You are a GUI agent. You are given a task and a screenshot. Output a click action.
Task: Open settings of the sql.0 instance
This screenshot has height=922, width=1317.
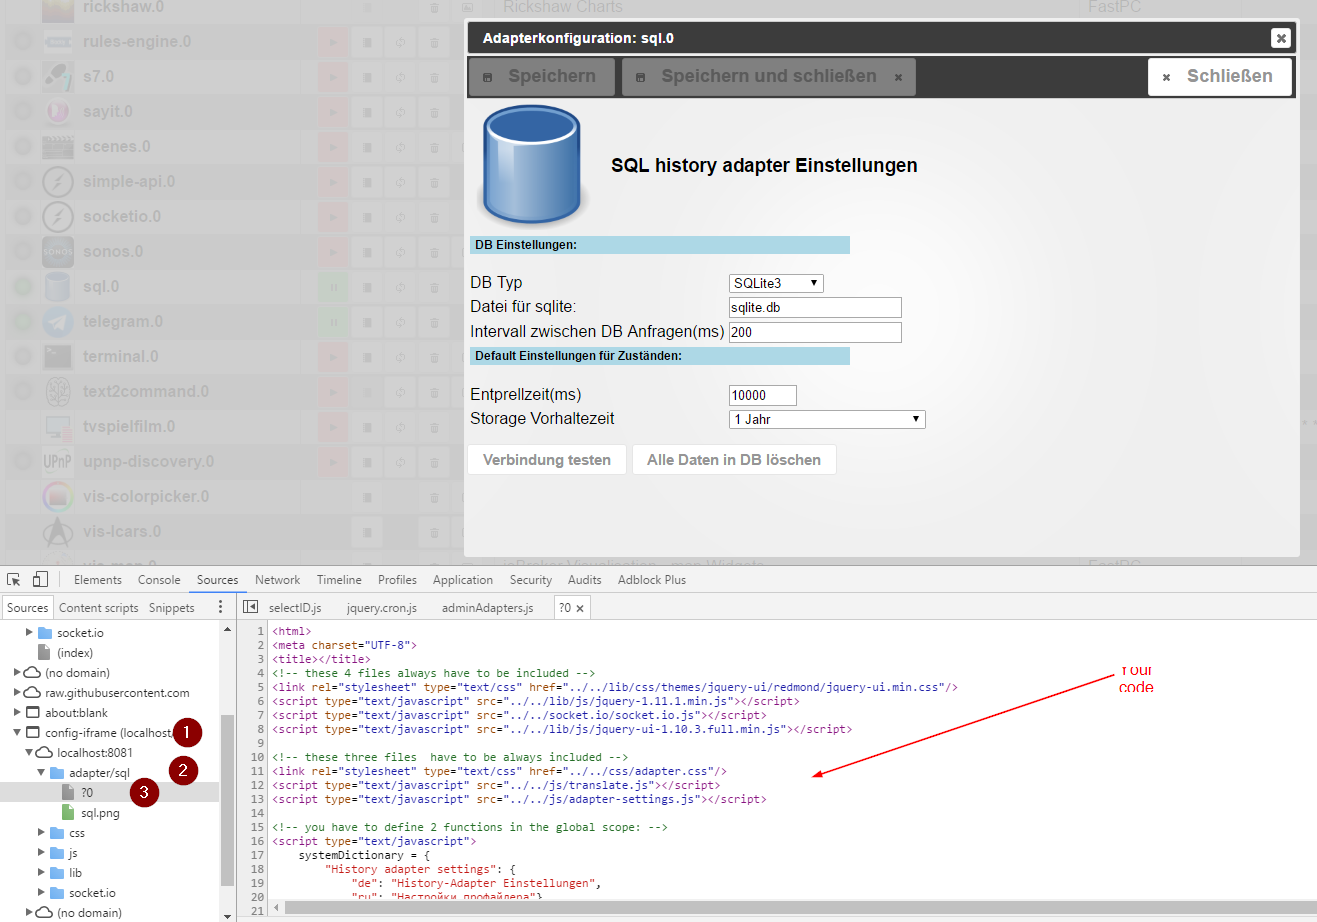pyautogui.click(x=367, y=287)
